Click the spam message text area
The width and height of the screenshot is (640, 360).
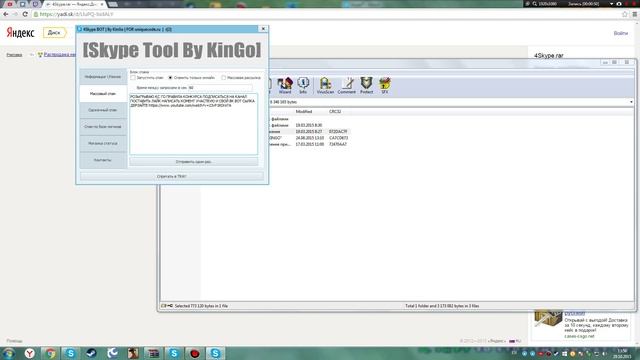click(x=193, y=124)
